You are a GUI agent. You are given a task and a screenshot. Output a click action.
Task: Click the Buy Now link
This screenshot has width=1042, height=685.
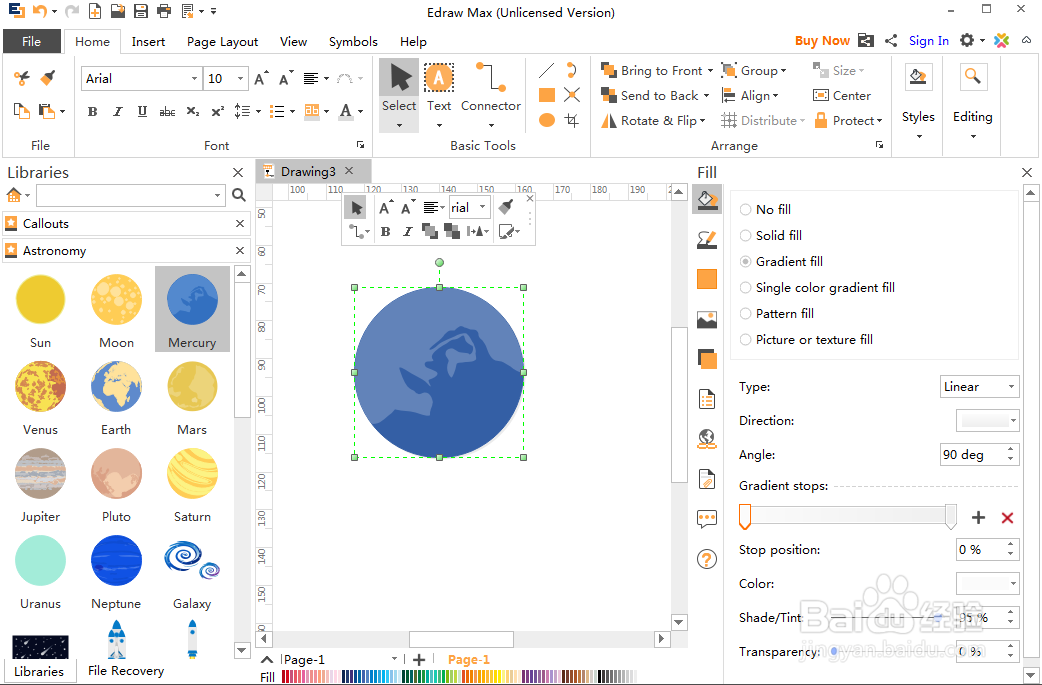pyautogui.click(x=822, y=41)
